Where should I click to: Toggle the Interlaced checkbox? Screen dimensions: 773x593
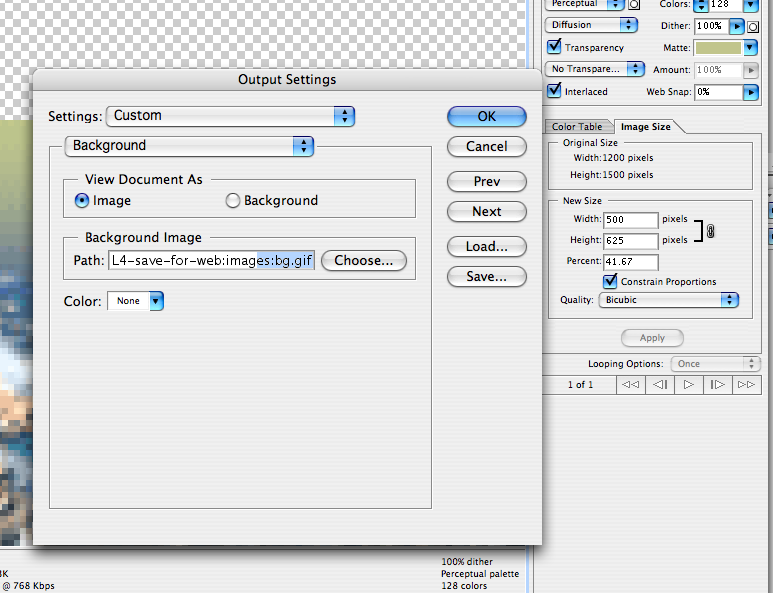point(554,91)
